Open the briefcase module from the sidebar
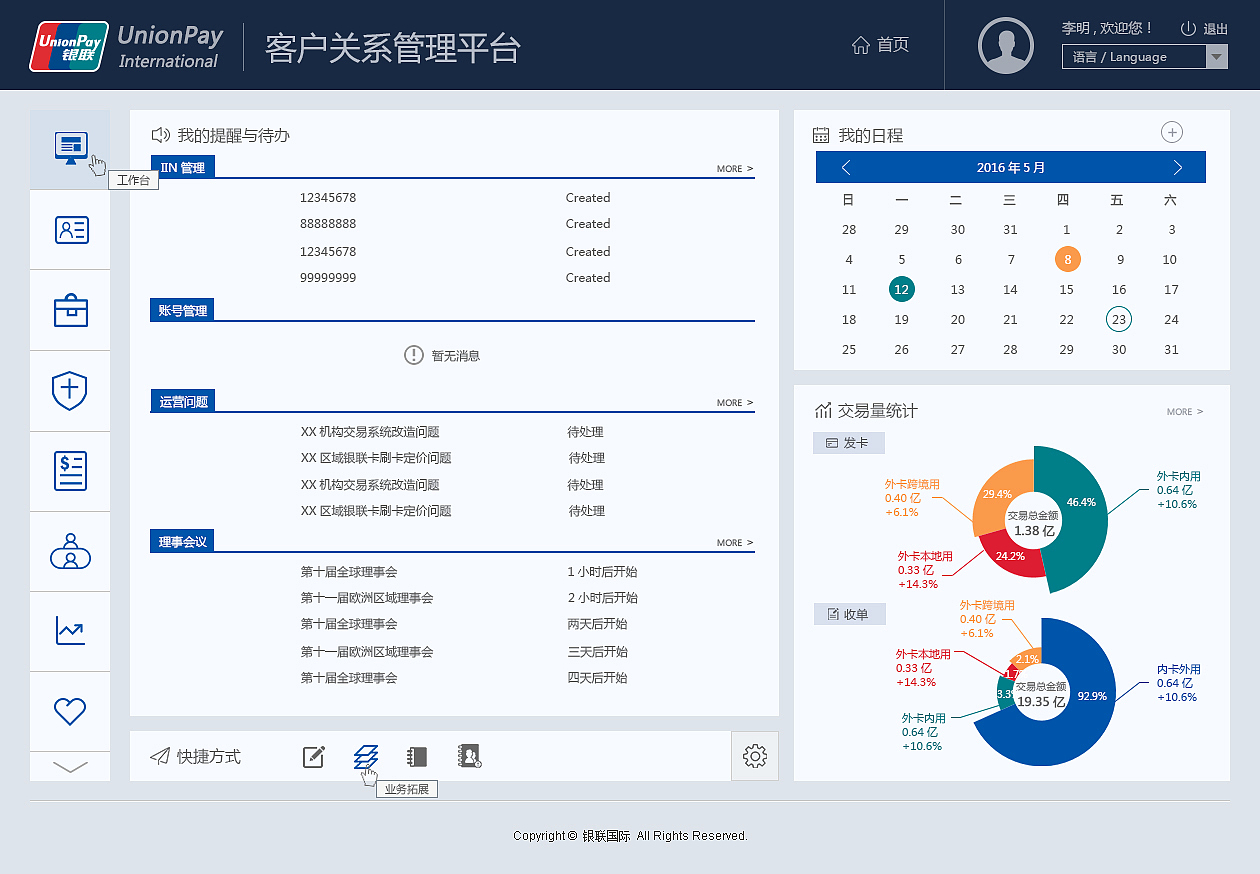The image size is (1260, 874). click(x=70, y=310)
